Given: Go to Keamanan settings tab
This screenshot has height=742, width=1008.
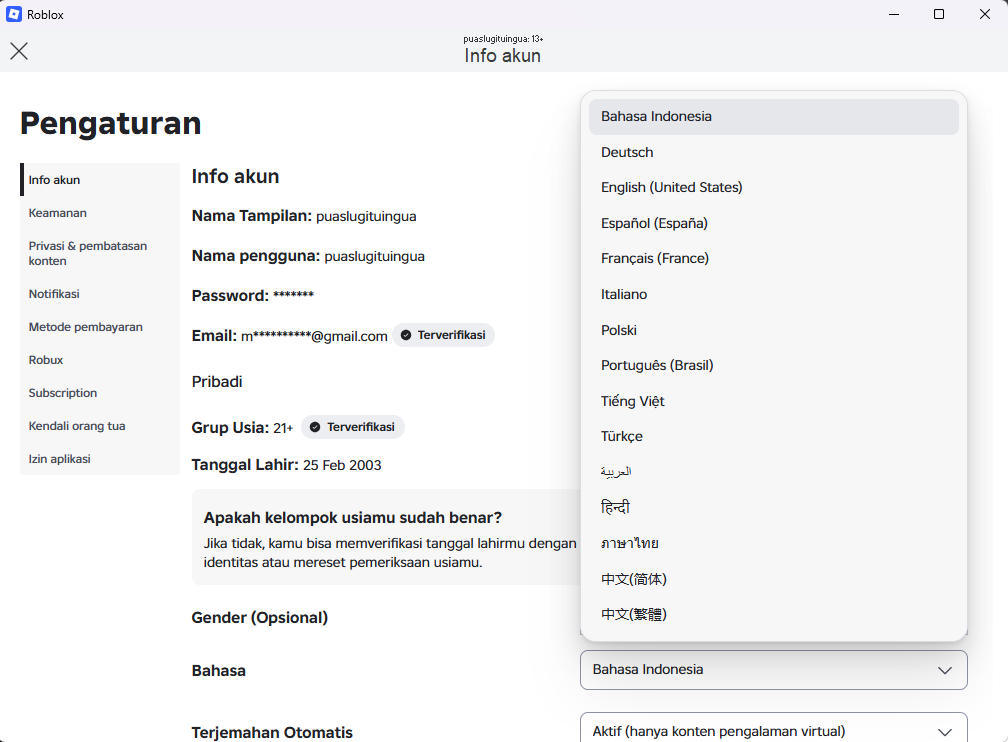Looking at the screenshot, I should pyautogui.click(x=100, y=213).
